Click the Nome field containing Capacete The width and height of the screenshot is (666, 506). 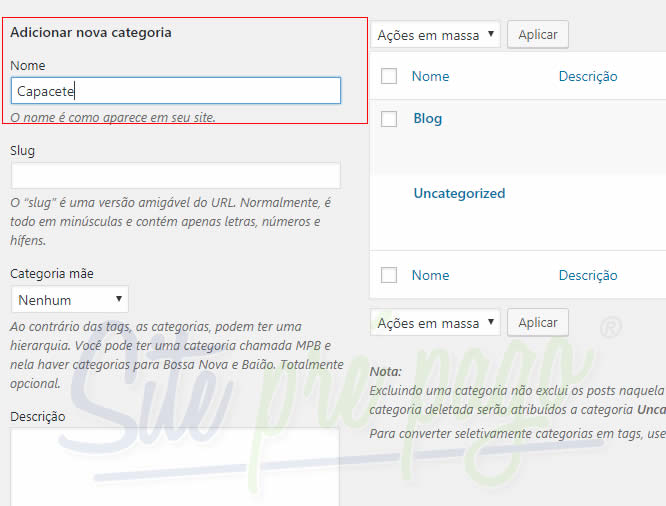175,91
